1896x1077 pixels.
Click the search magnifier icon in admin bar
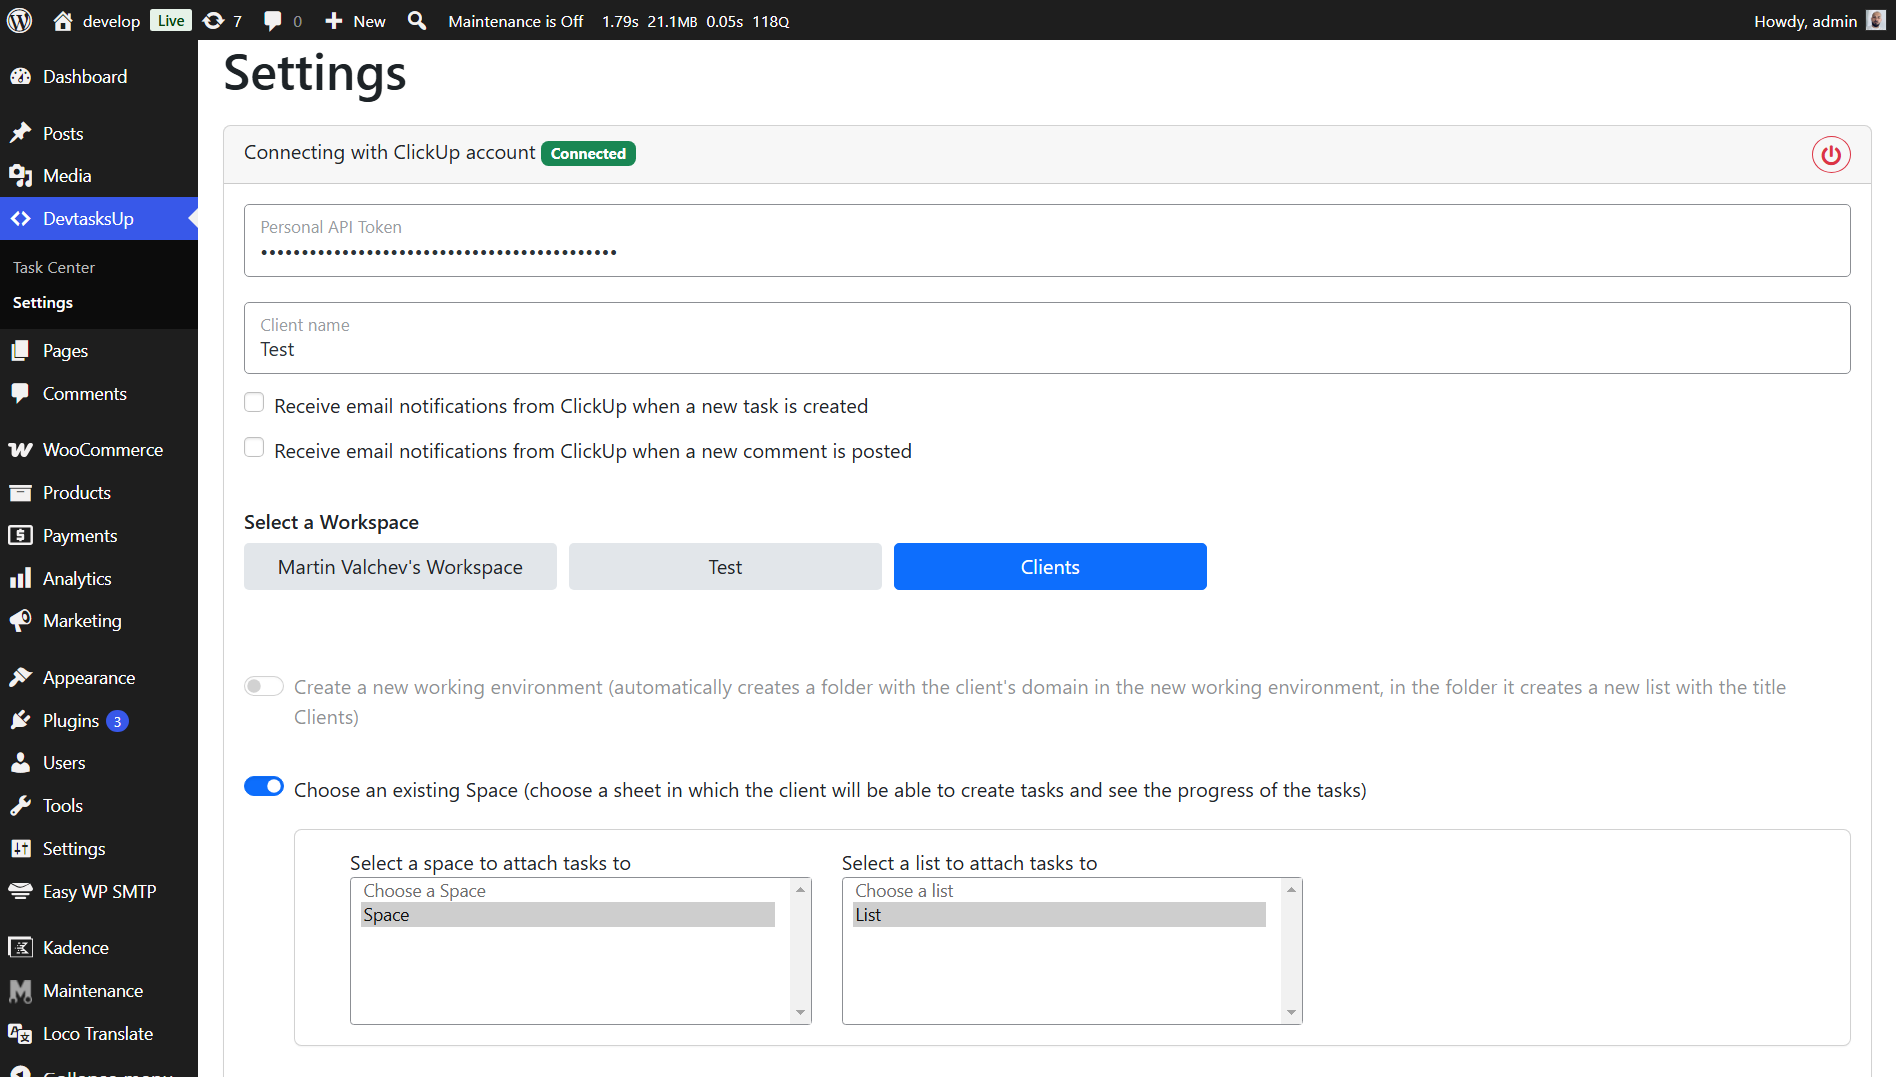[417, 21]
